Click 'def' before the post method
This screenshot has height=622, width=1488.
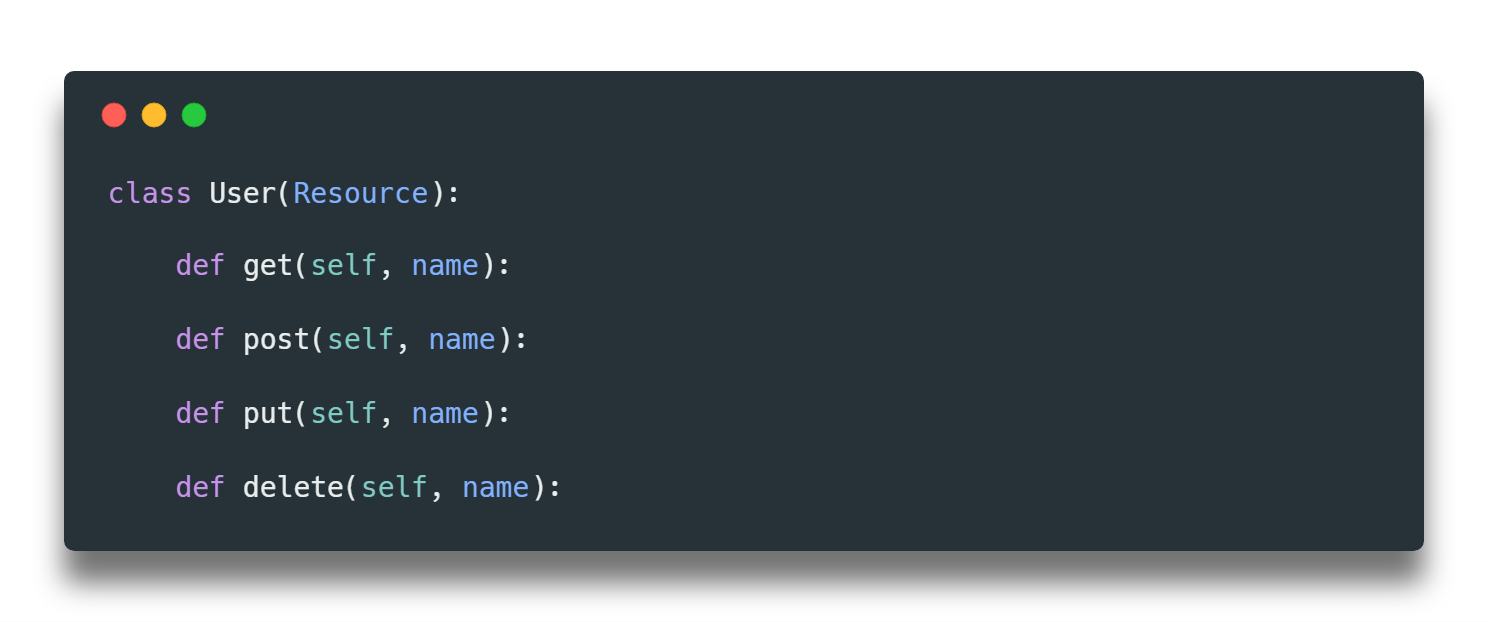point(200,340)
